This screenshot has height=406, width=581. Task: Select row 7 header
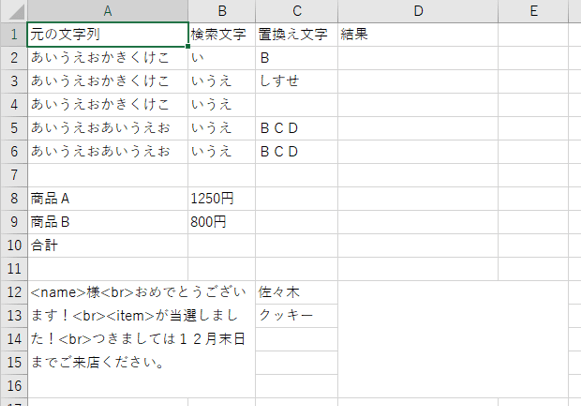pos(14,175)
